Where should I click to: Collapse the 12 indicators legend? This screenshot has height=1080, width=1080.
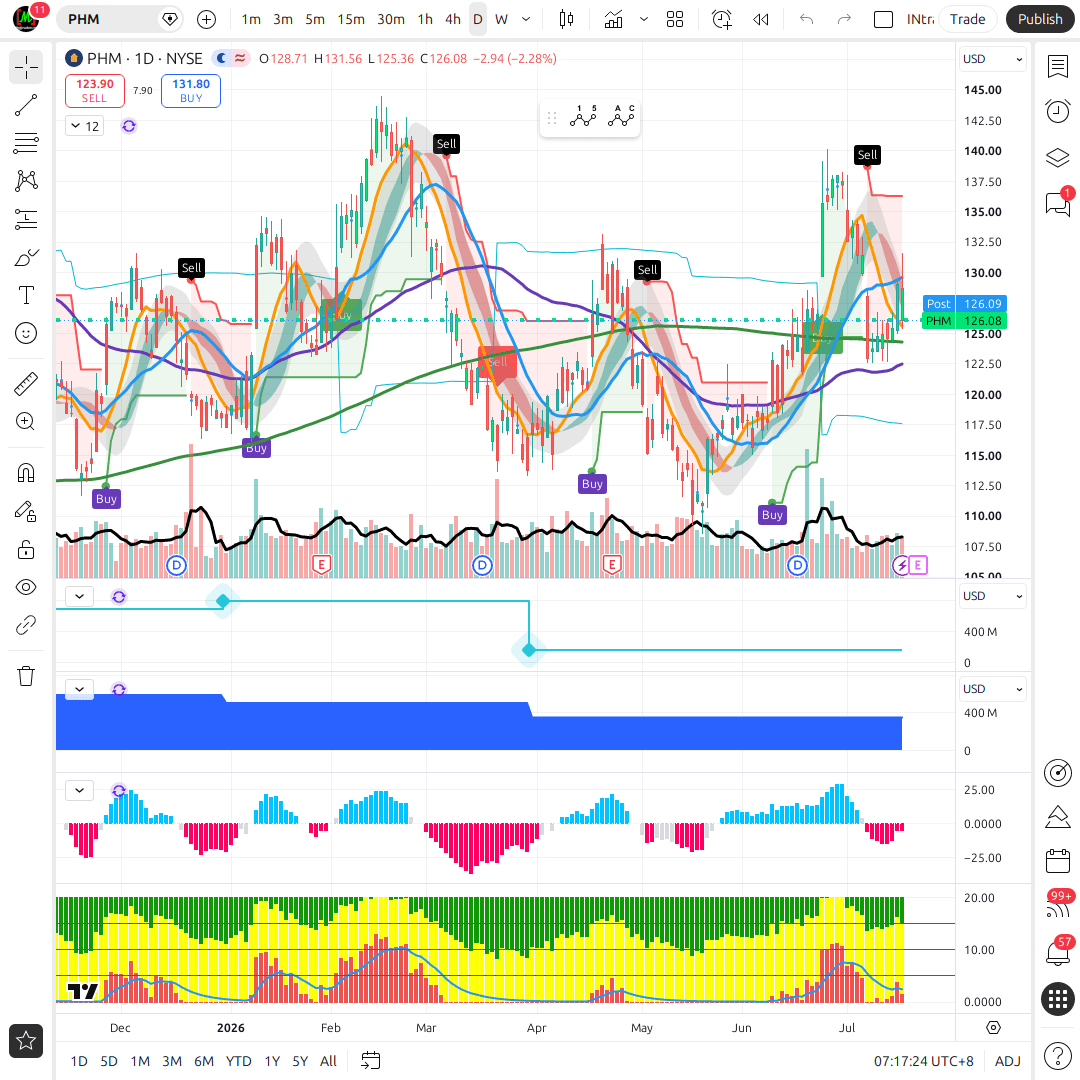pos(85,126)
